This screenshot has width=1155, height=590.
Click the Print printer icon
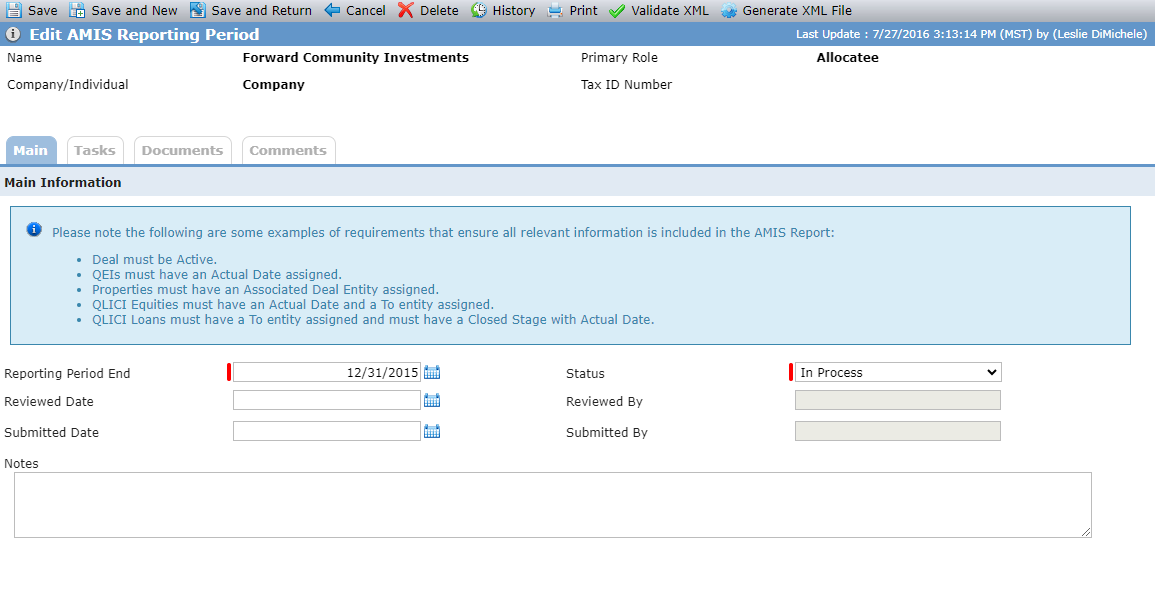[555, 10]
